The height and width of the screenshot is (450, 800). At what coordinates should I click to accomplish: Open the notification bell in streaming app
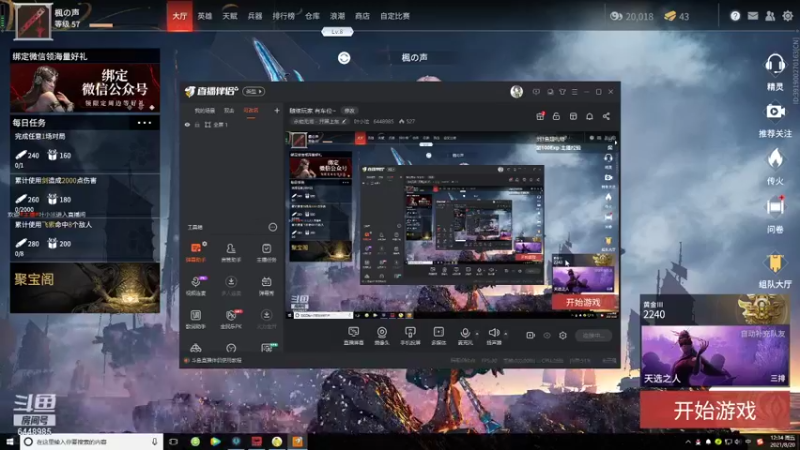[589, 116]
